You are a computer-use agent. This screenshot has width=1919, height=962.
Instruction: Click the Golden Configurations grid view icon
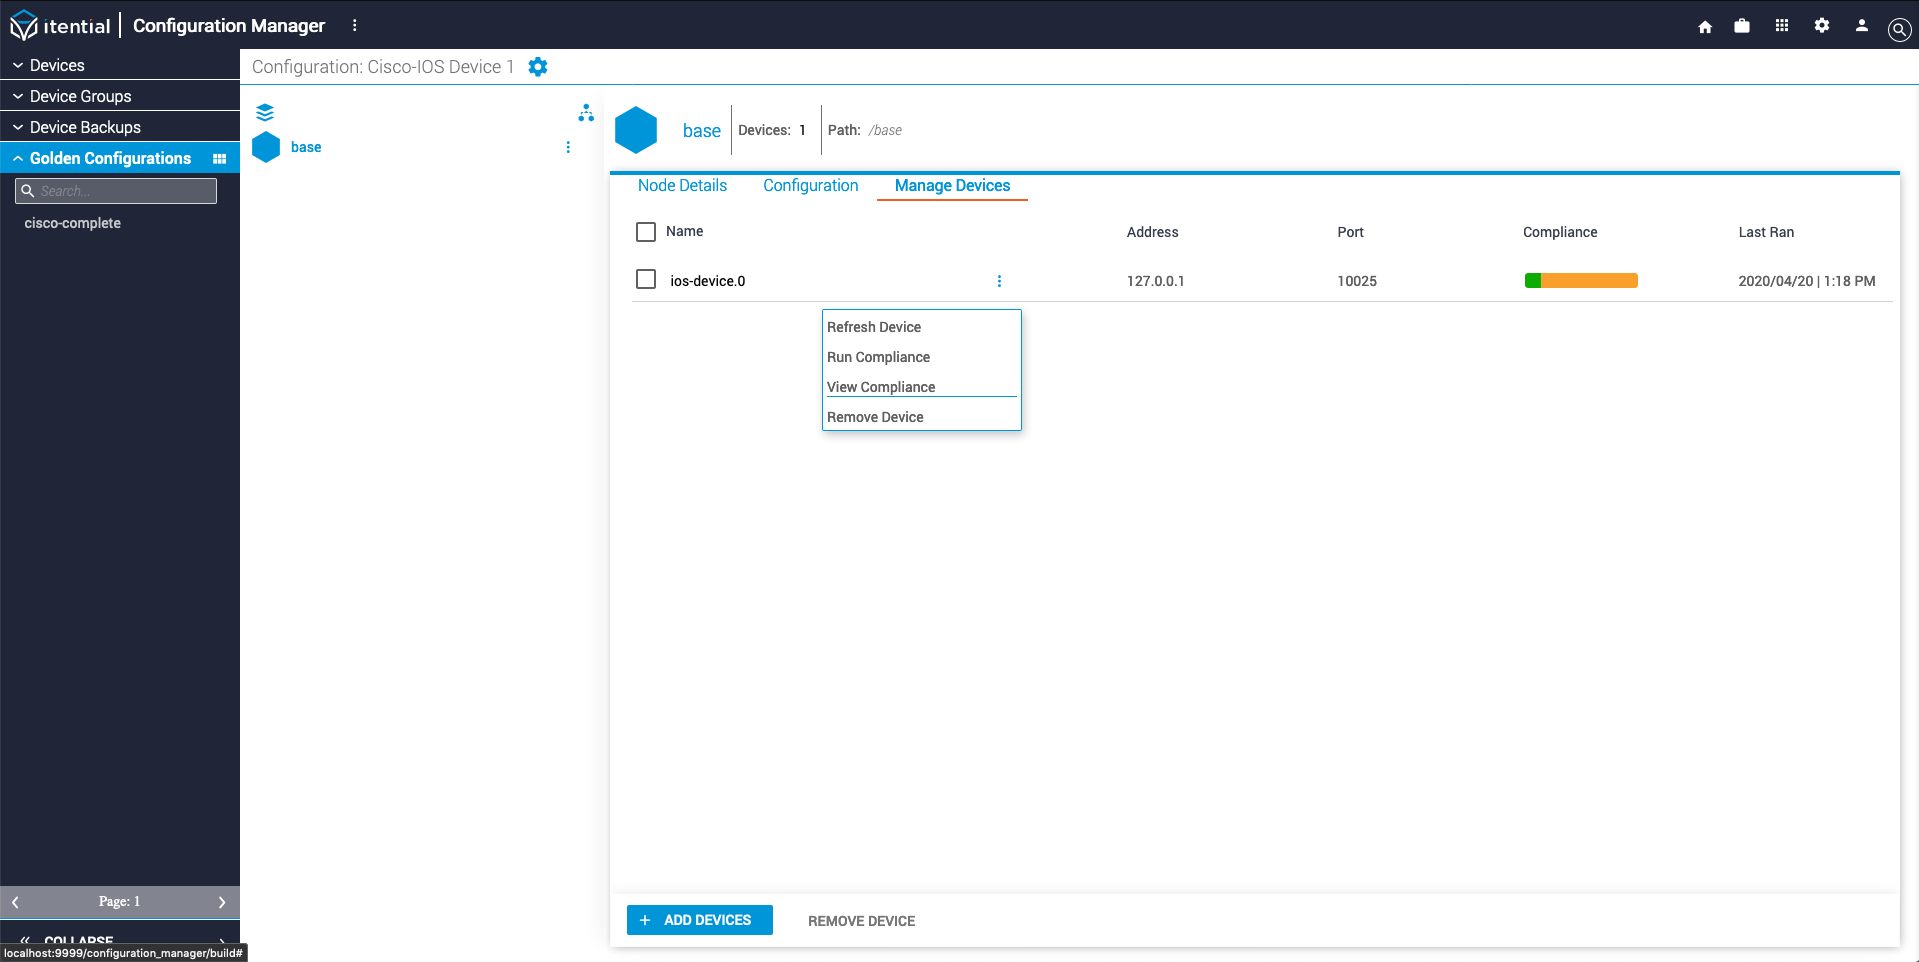coord(220,159)
